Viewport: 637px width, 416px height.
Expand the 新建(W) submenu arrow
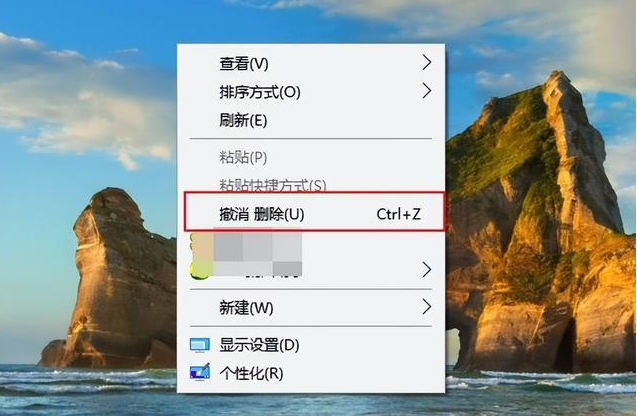(426, 307)
